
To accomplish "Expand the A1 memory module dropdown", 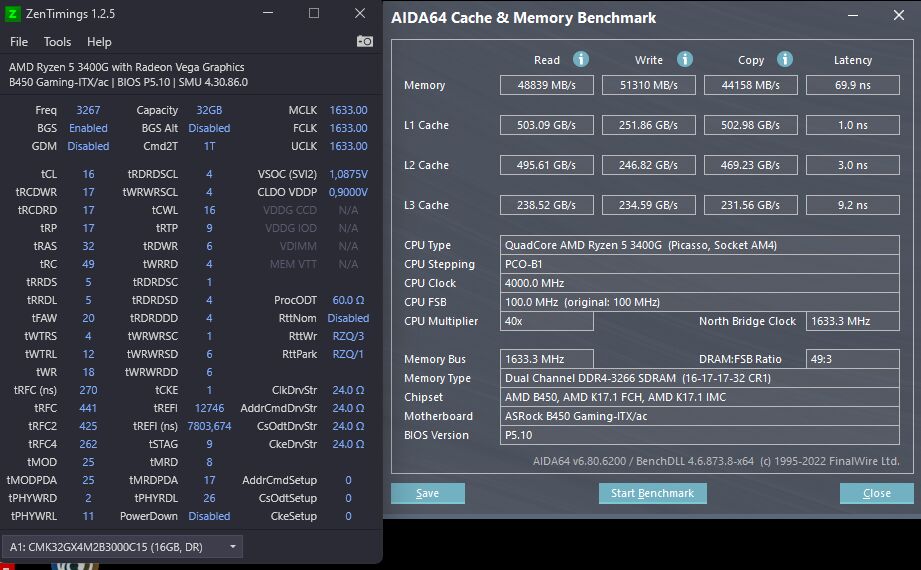I will tap(233, 547).
